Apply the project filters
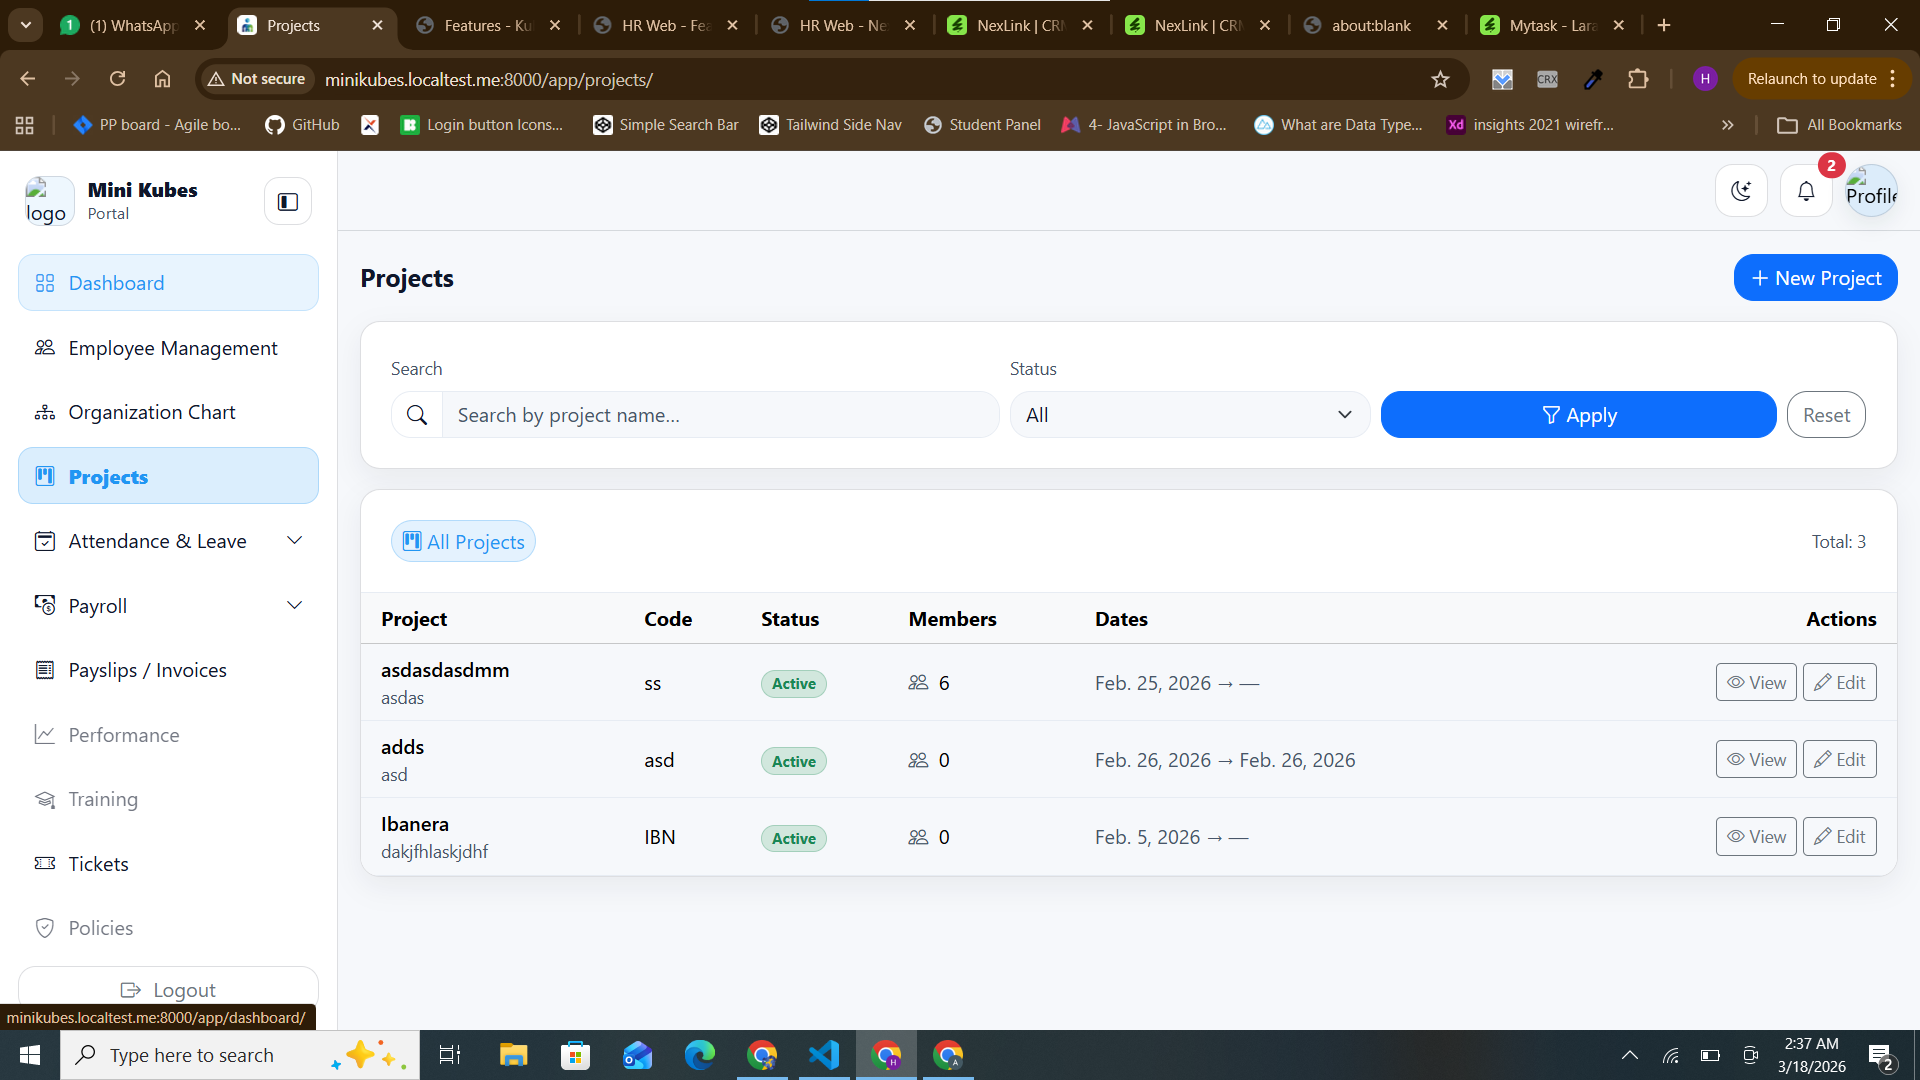This screenshot has width=1920, height=1080. pos(1578,415)
